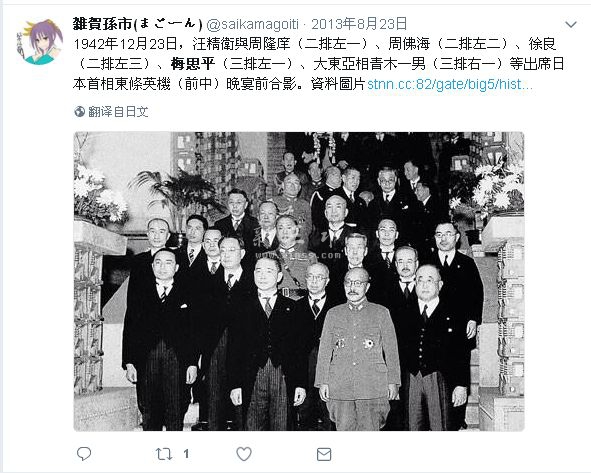Click 翻译自日文 to translate the tweet
Screen dimensions: 591x473
(118, 112)
